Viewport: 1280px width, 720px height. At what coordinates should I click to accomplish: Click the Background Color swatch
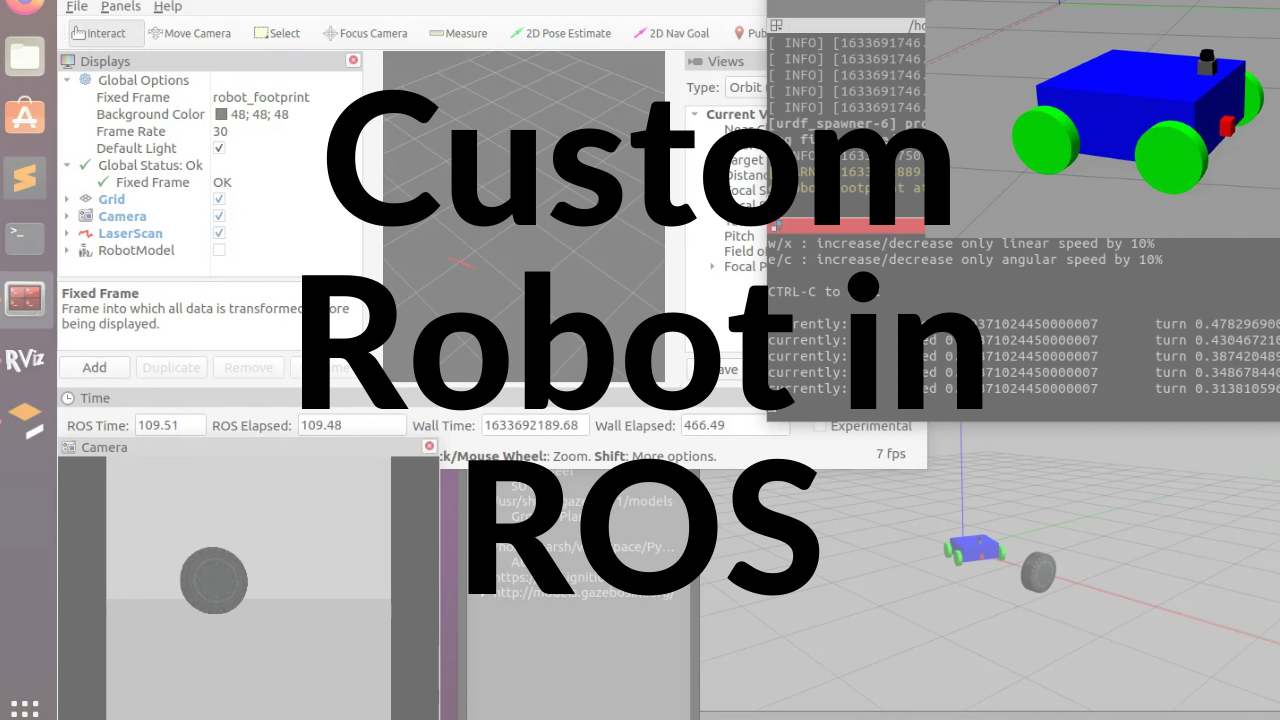(x=221, y=114)
